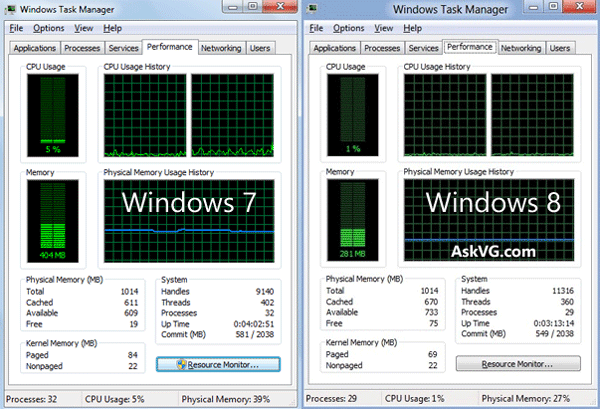Open File menu in Windows 8 Task Manager

pos(316,28)
